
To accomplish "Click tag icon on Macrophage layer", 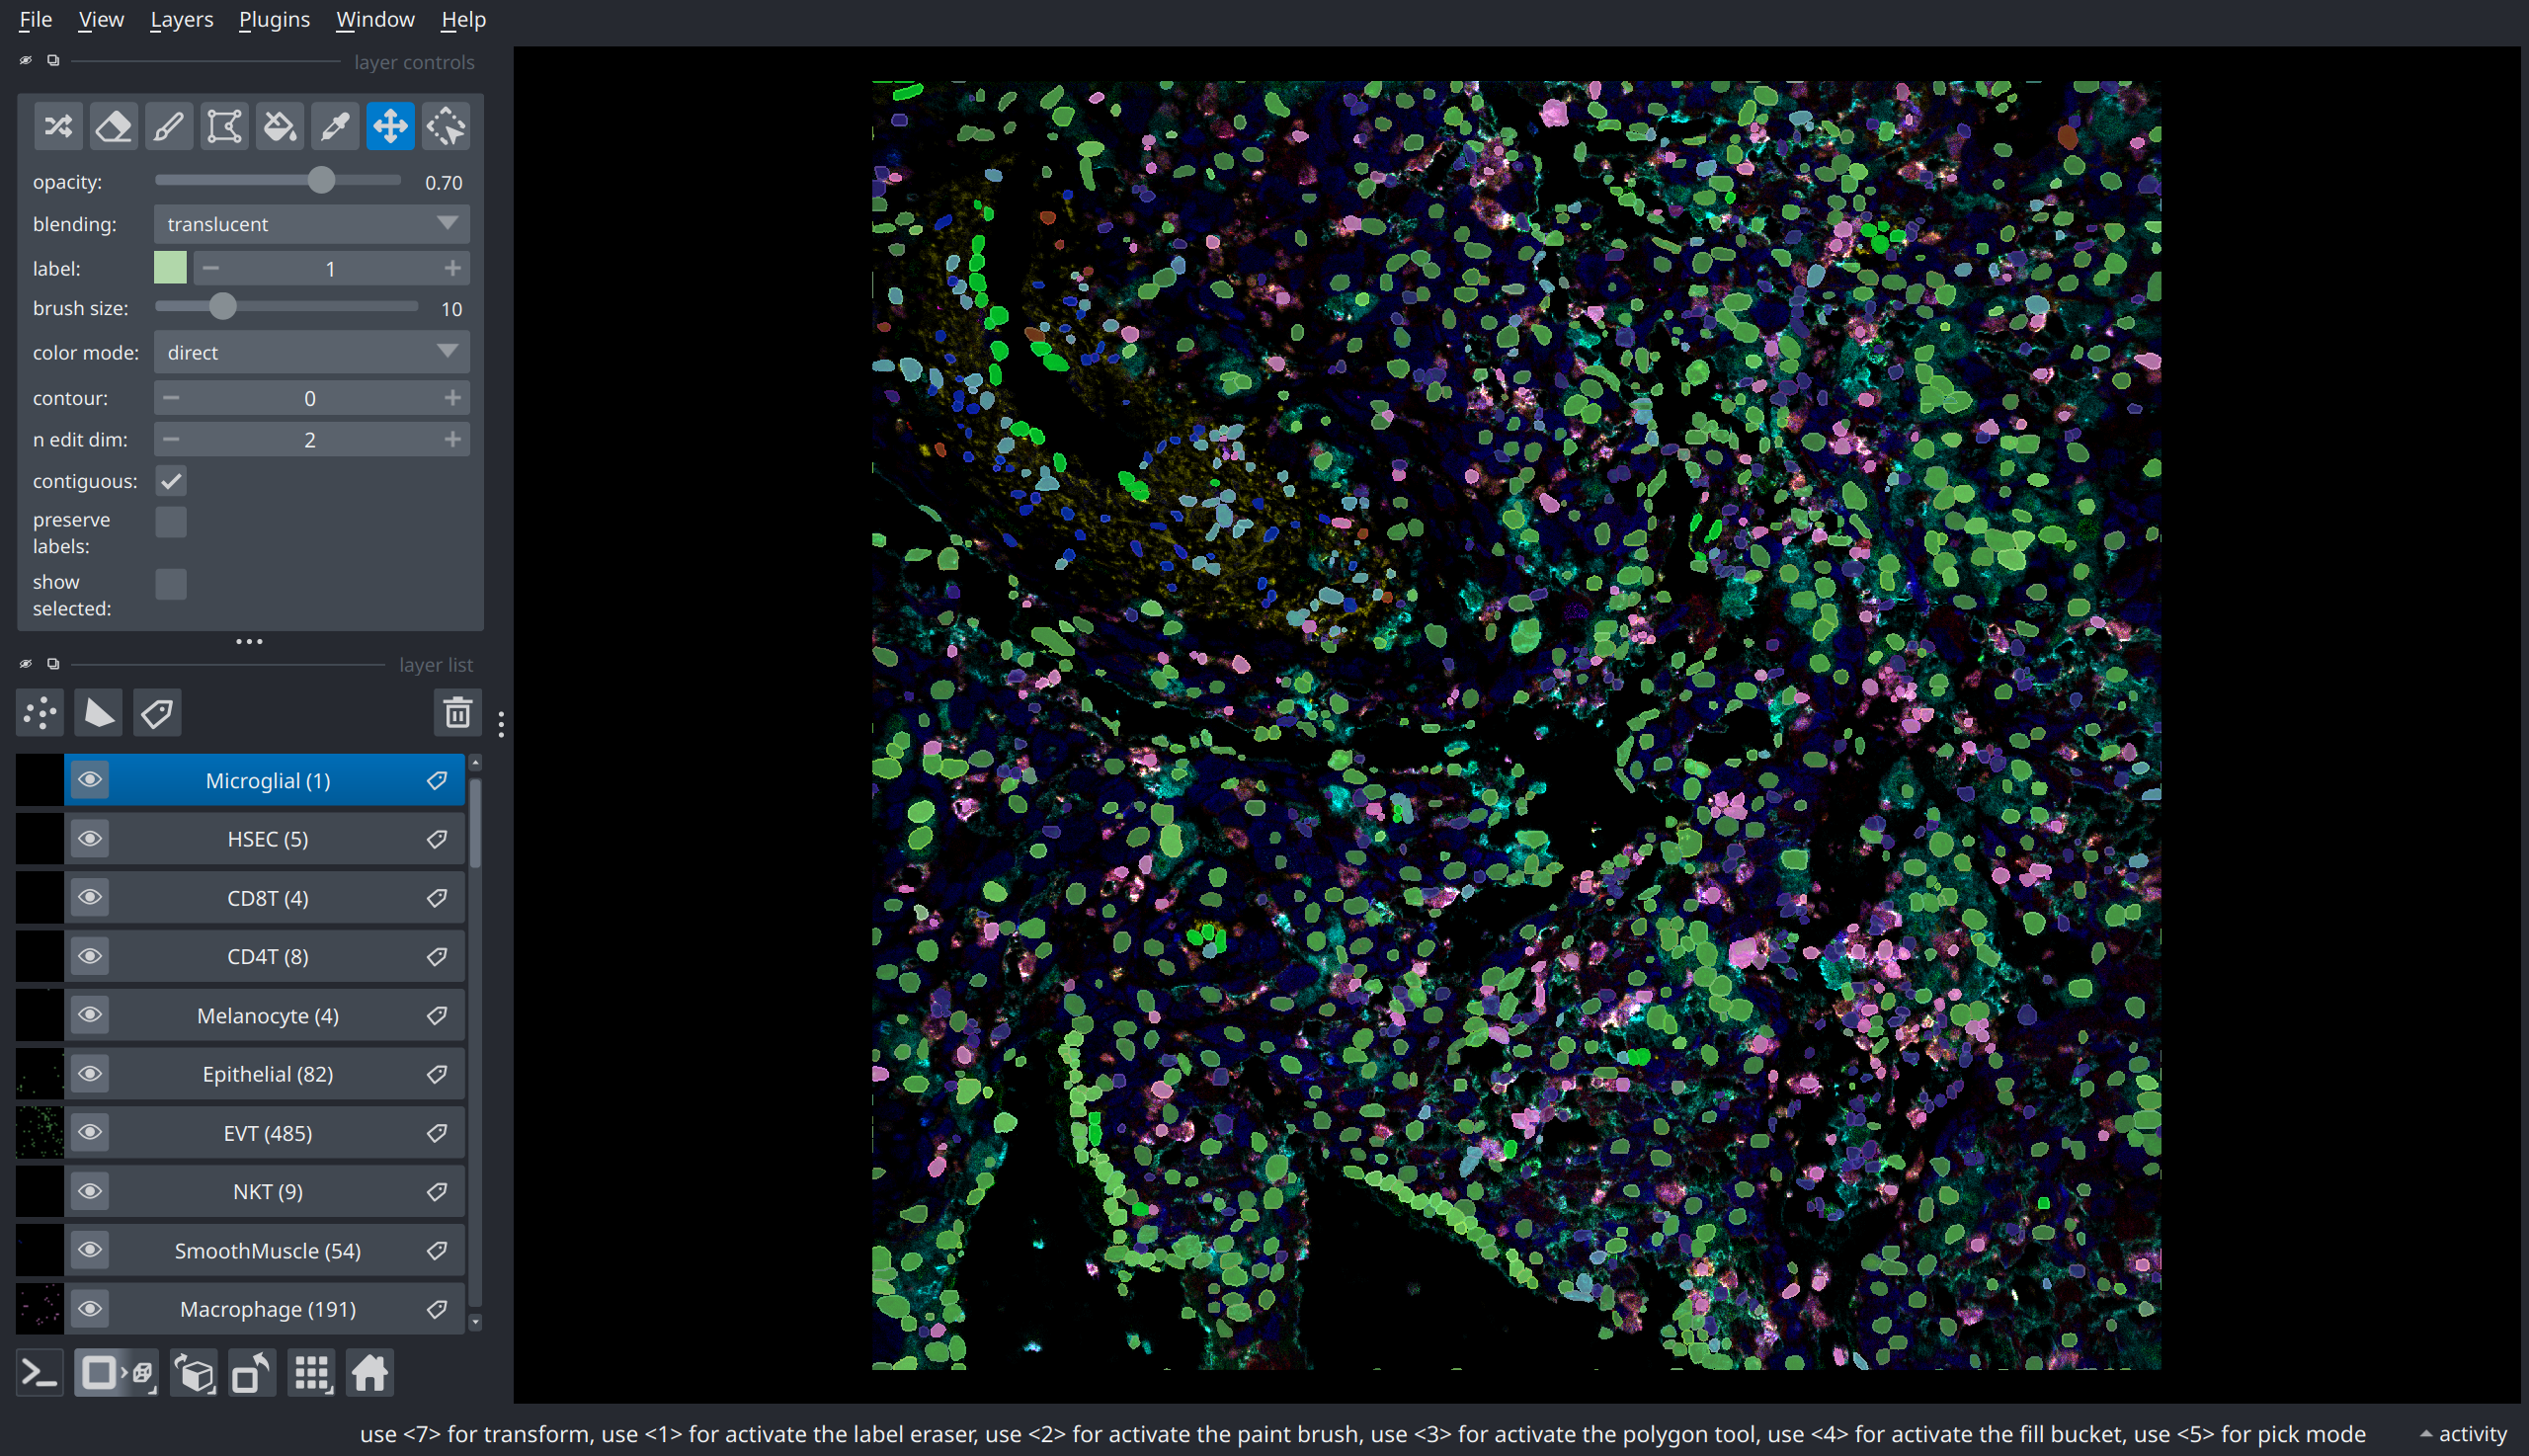I will (x=437, y=1309).
